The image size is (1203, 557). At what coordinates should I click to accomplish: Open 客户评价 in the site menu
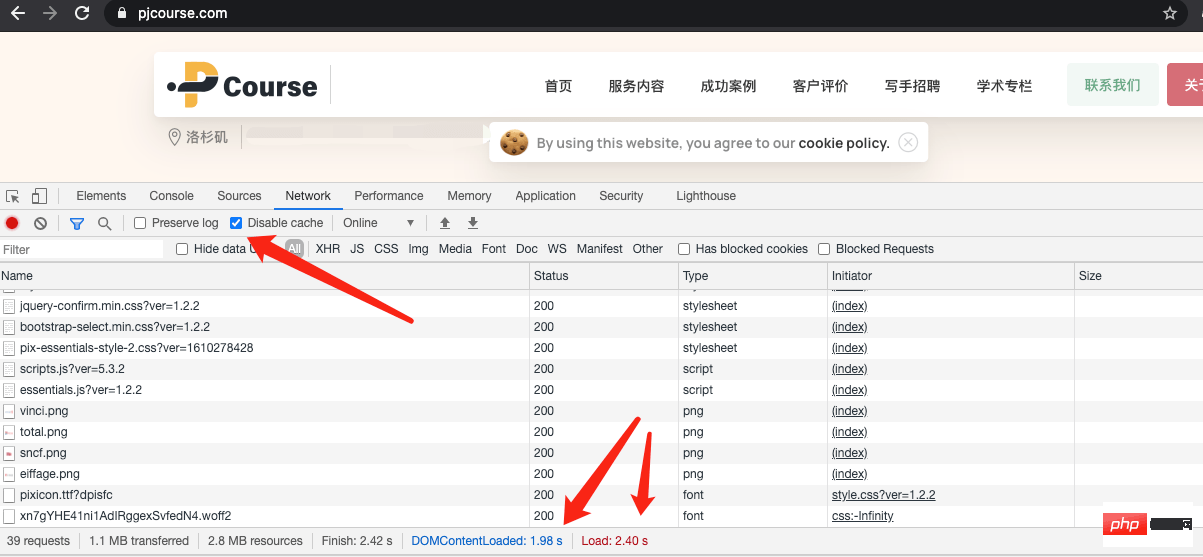(x=820, y=86)
